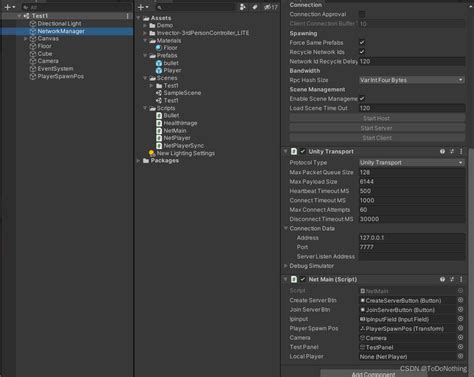Collapse the Assets root folder
The image size is (474, 377).
(x=139, y=18)
